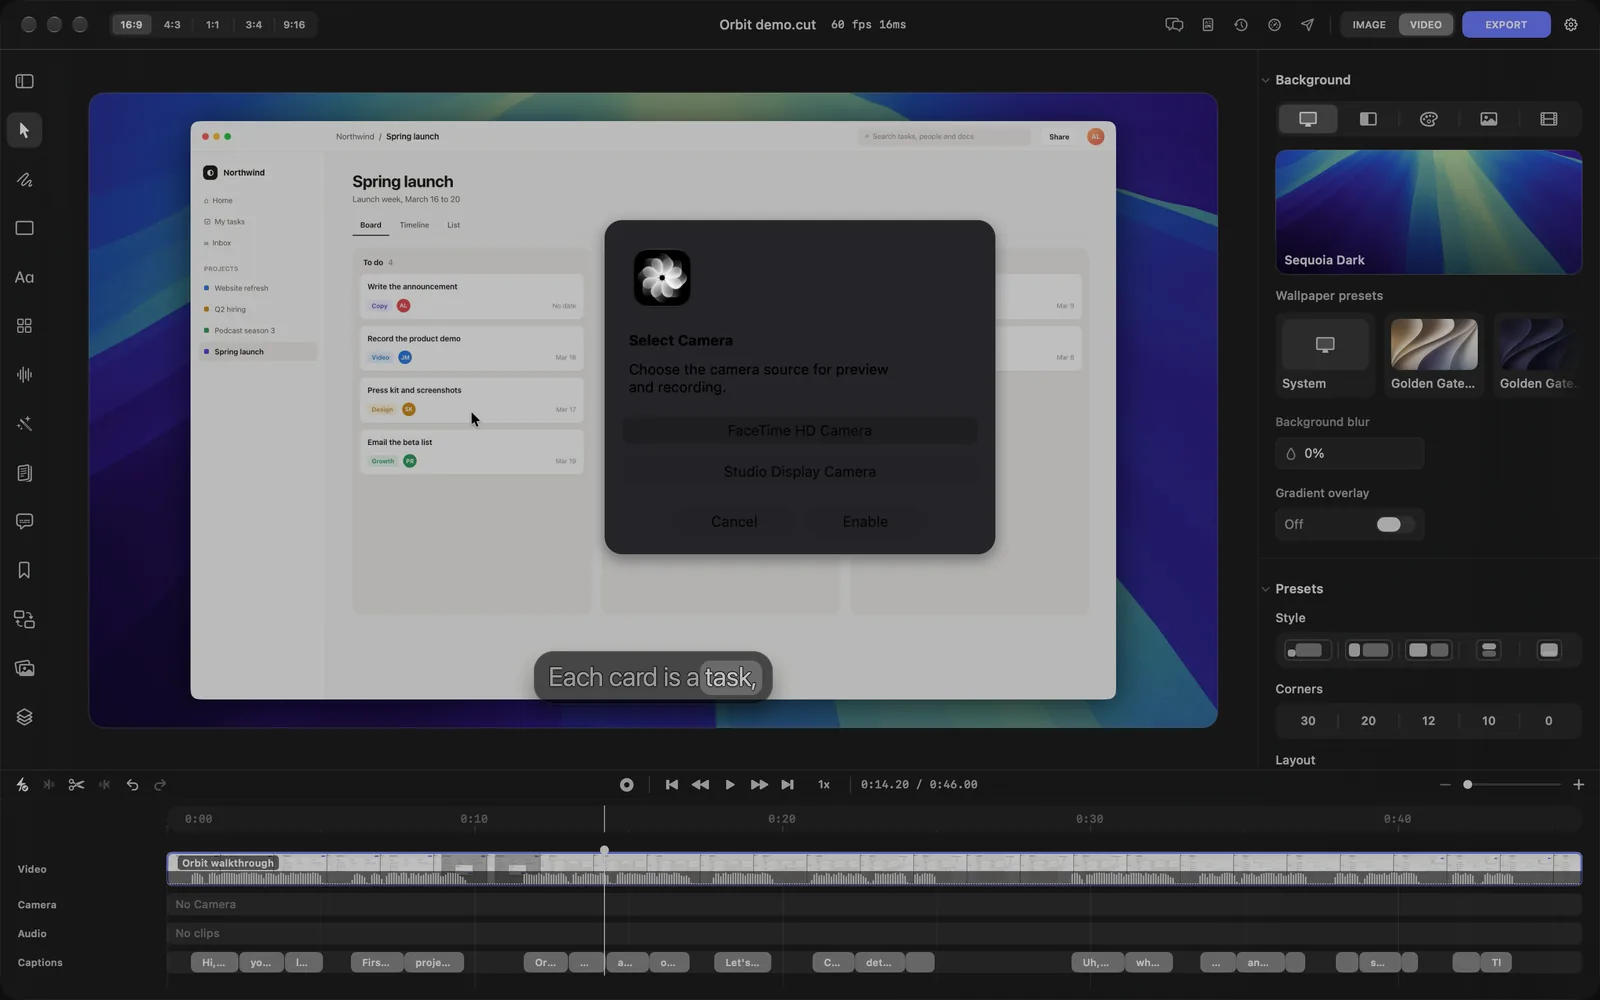Open the layers stack icon
The height and width of the screenshot is (1000, 1600).
click(24, 717)
